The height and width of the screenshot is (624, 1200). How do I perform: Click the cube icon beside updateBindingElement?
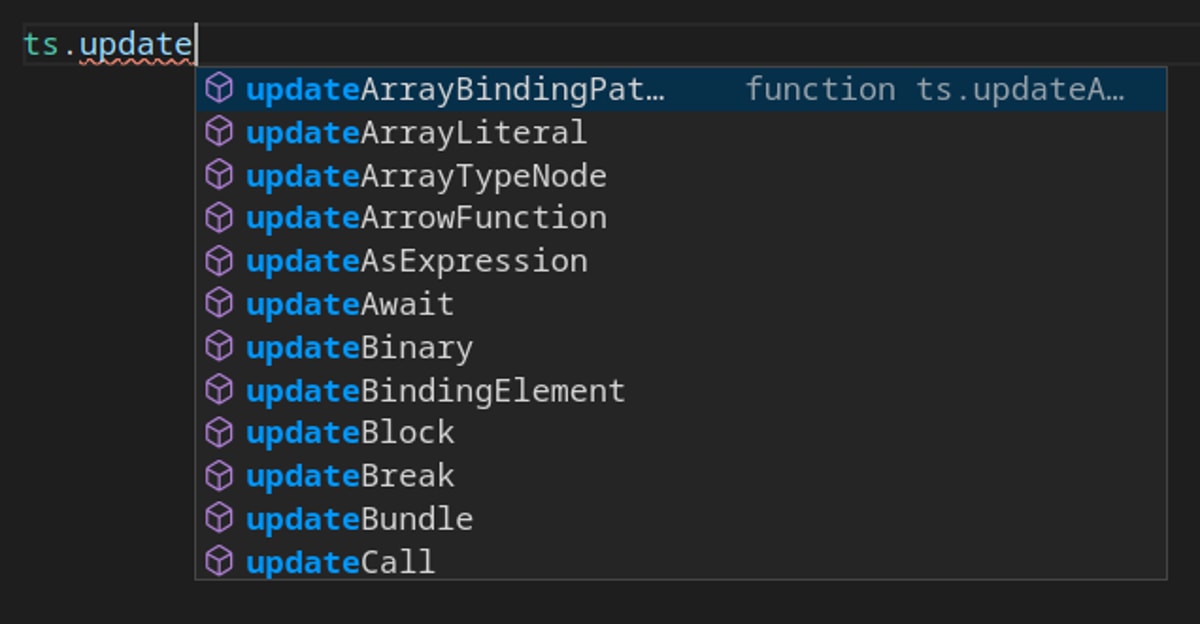tap(218, 389)
